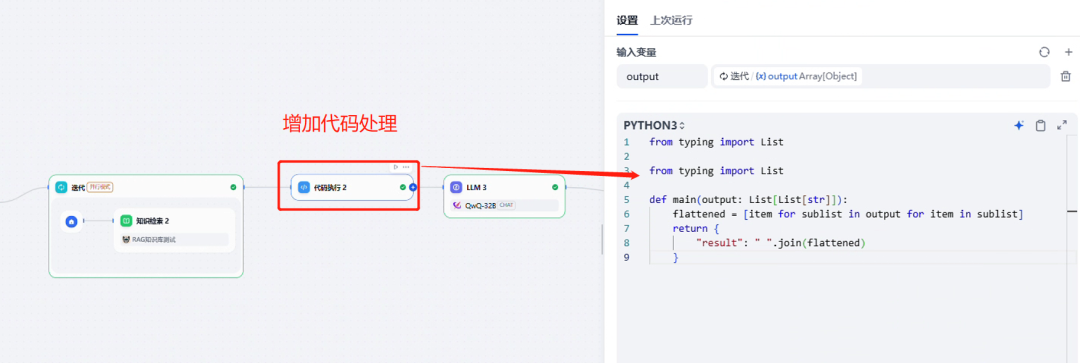This screenshot has height=363, width=1080.
Task: Click gutter line number 4
Action: (626, 185)
